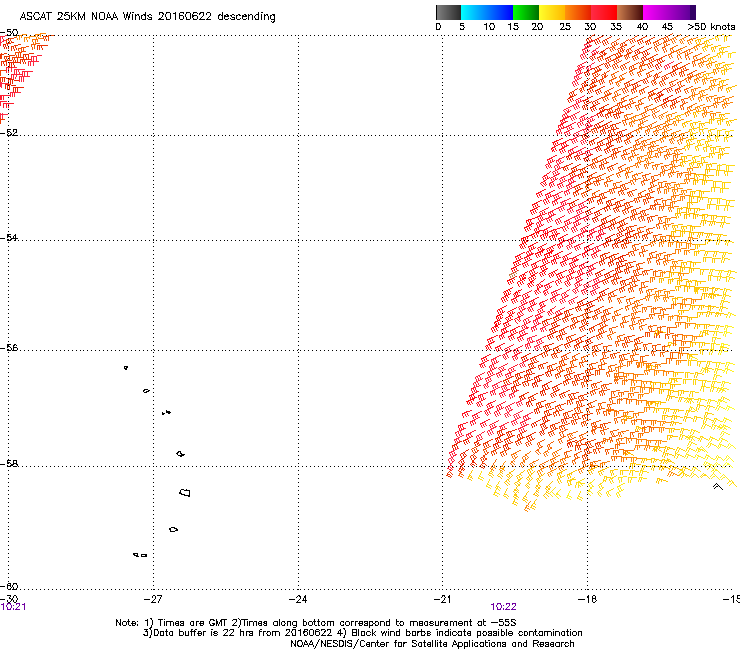Select the magenta 40-45 knots color band
The width and height of the screenshot is (740, 650).
(x=656, y=12)
